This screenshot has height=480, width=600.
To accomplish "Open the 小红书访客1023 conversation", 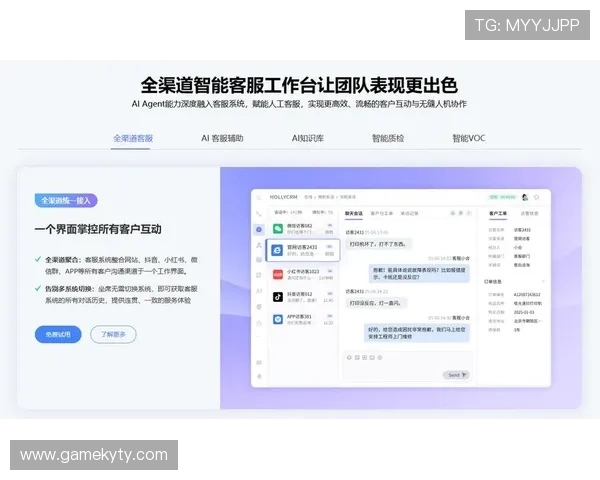I will (x=303, y=274).
